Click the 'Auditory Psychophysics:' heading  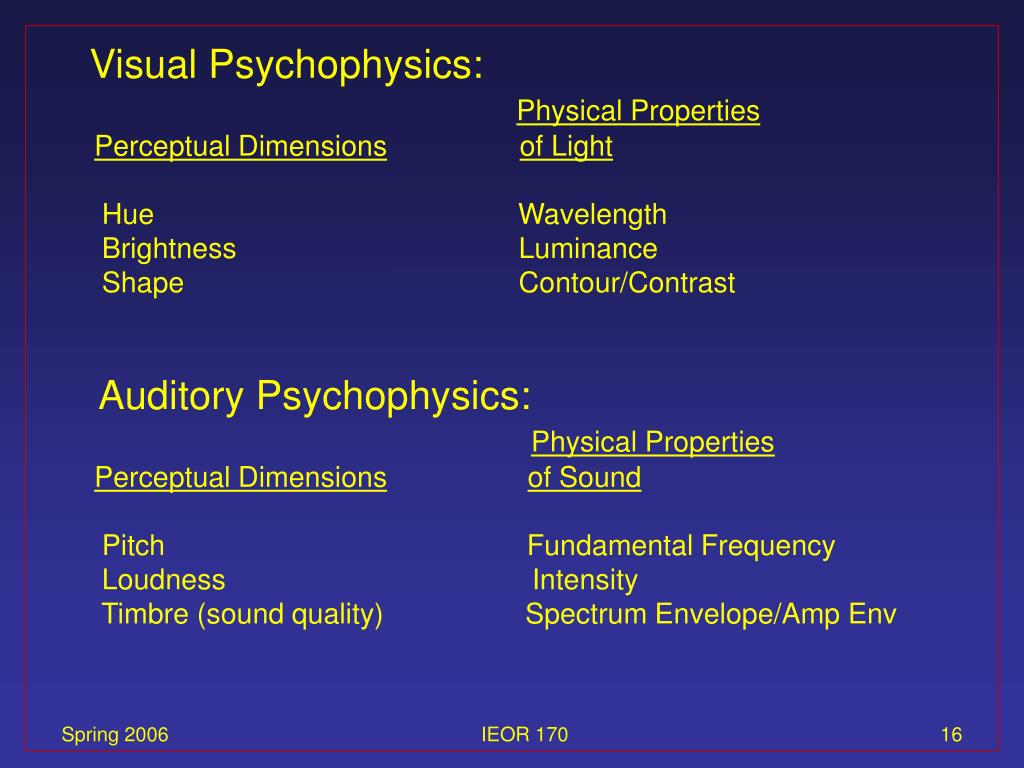tap(315, 396)
